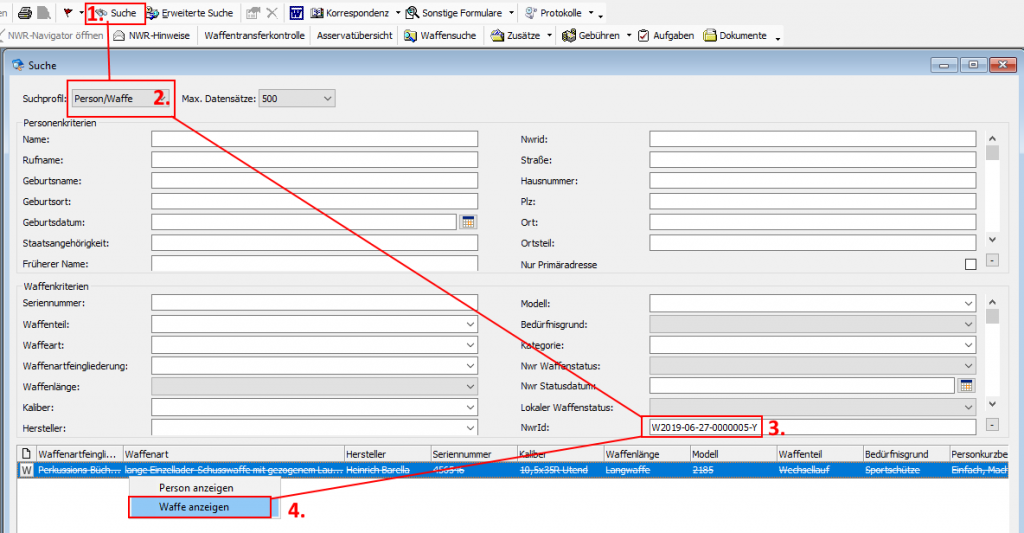Screen dimensions: 1024x533
Task: Open calendar picker next to Geburtsdatum
Action: pos(467,222)
